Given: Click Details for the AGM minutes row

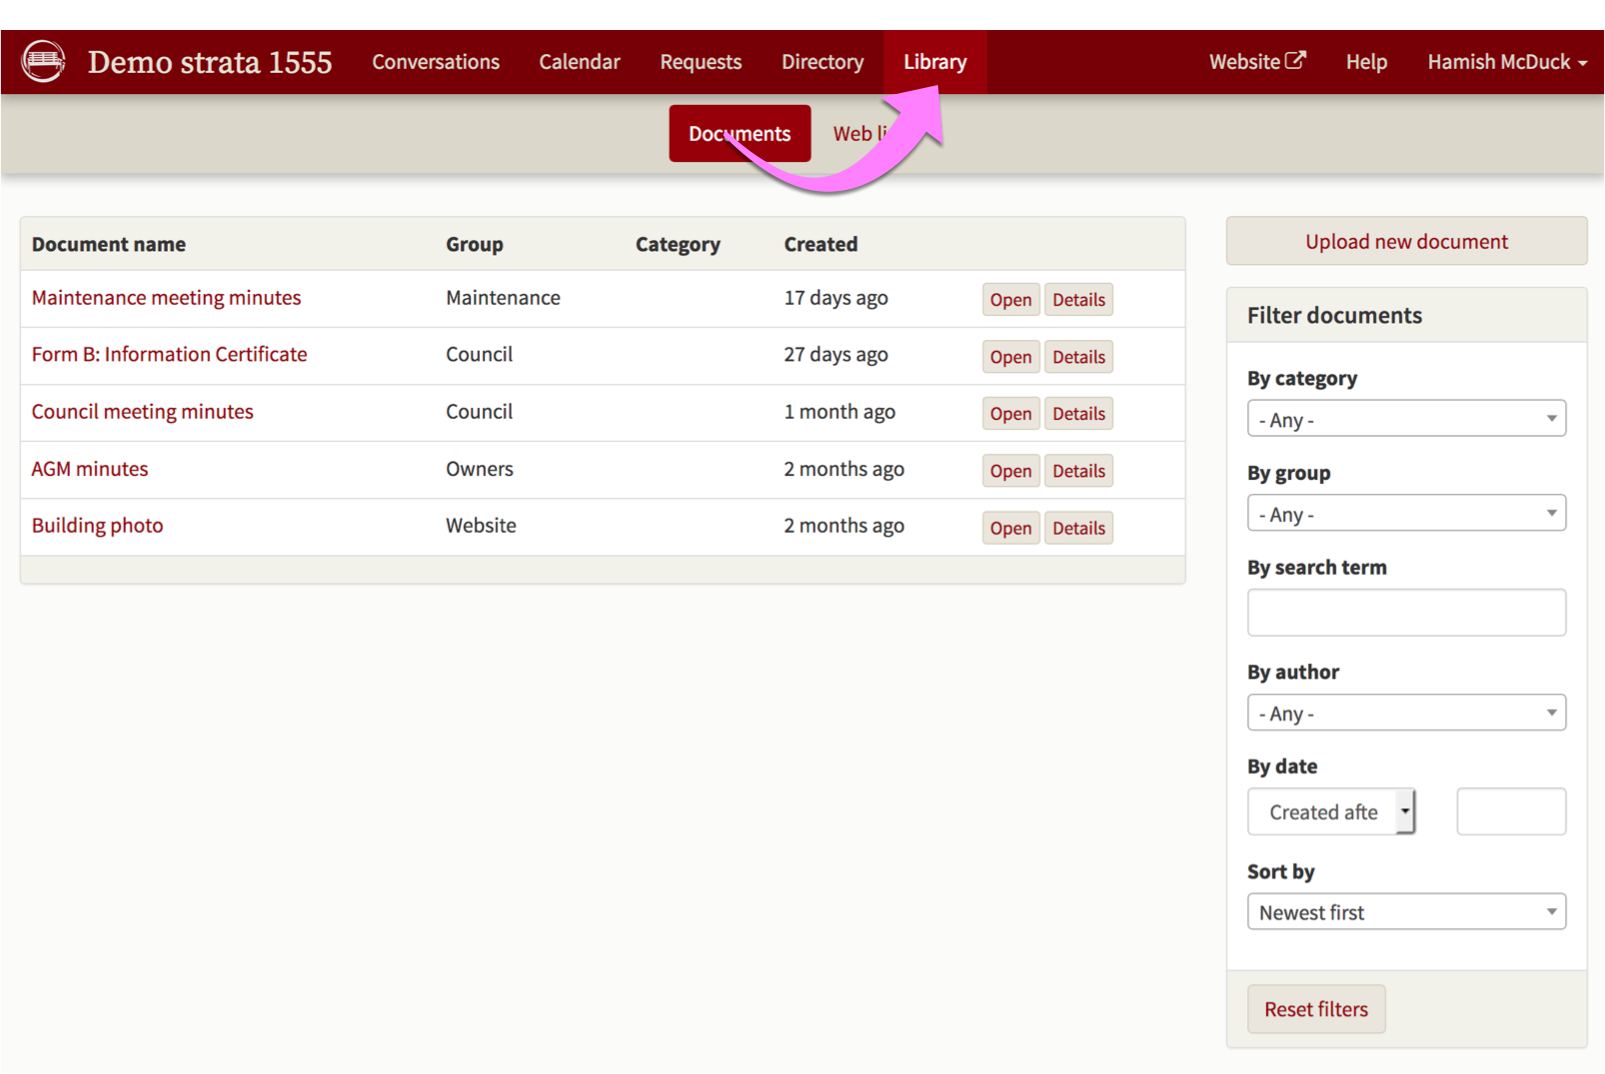Looking at the screenshot, I should [1078, 470].
